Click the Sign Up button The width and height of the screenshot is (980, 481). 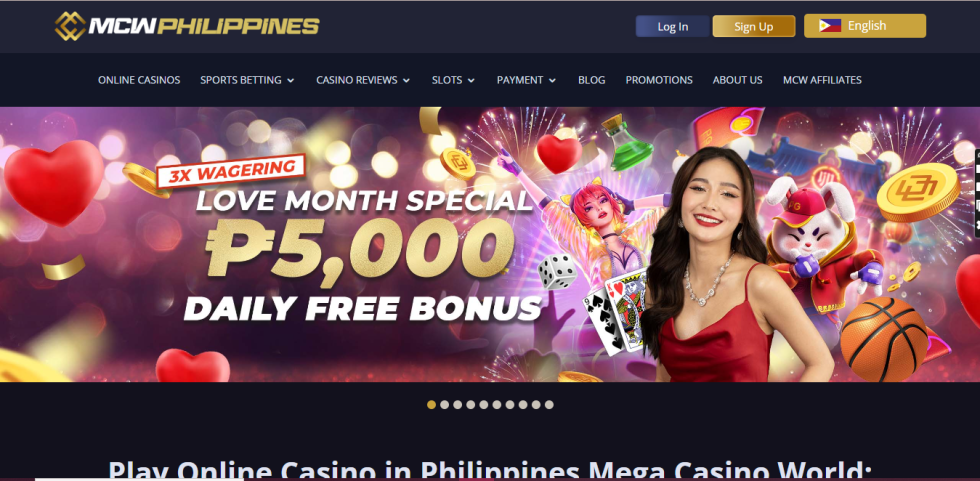tap(754, 26)
